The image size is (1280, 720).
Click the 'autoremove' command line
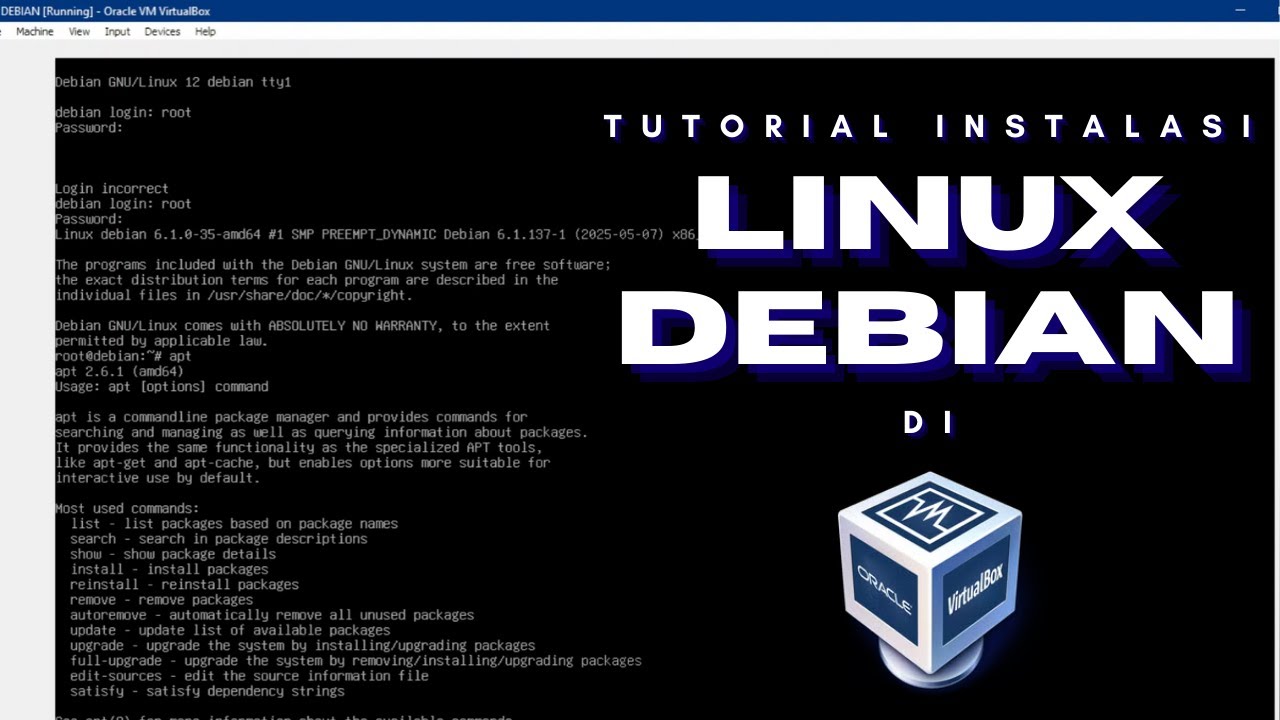(272, 615)
